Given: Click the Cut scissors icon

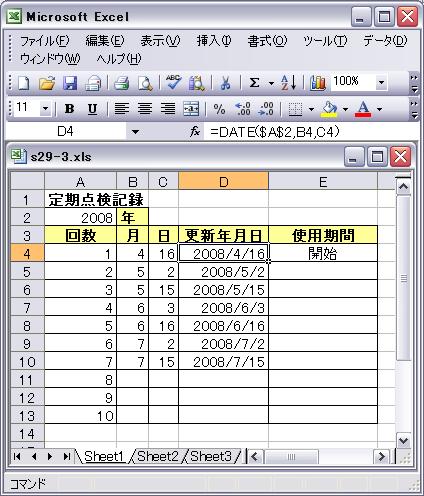Looking at the screenshot, I should click(x=226, y=83).
